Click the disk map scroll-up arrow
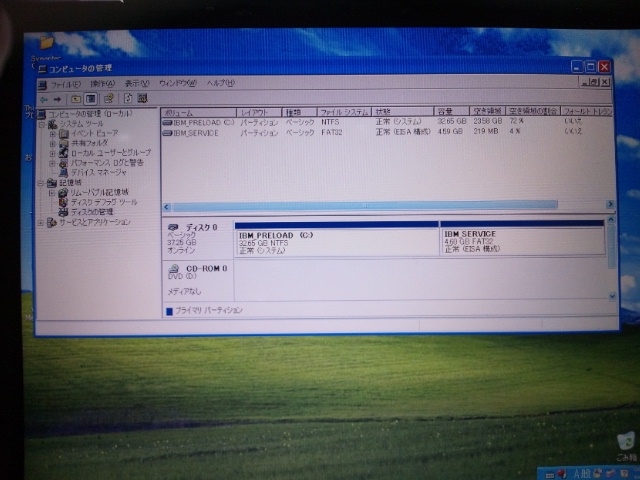 coord(611,220)
